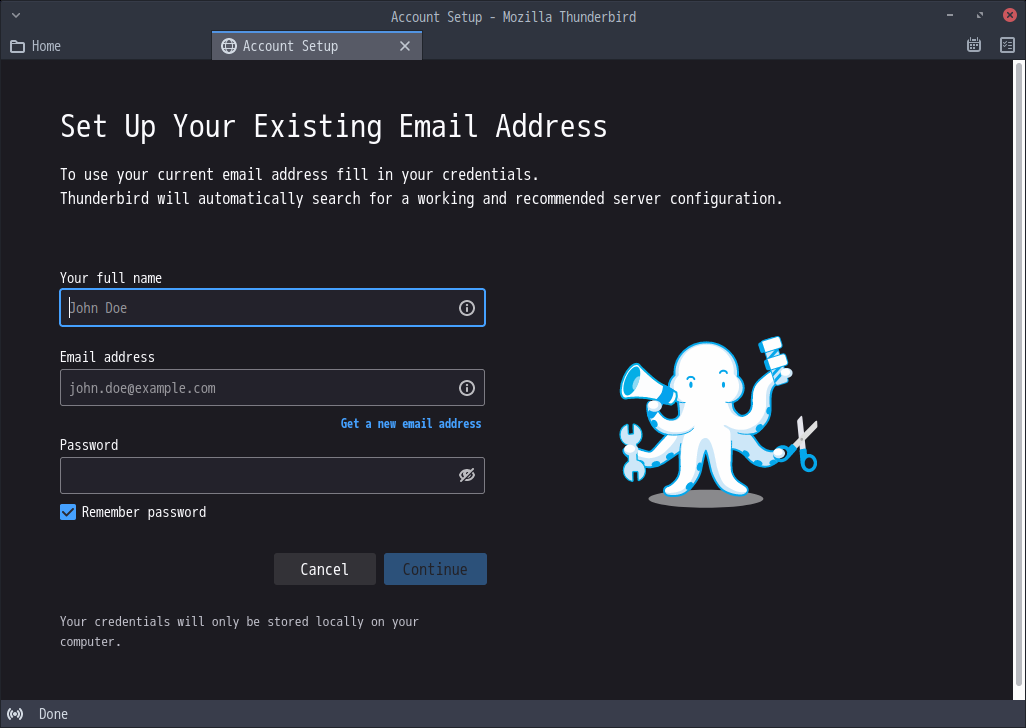Viewport: 1026px width, 728px height.
Task: Click the info icon in full name field
Action: pos(467,308)
